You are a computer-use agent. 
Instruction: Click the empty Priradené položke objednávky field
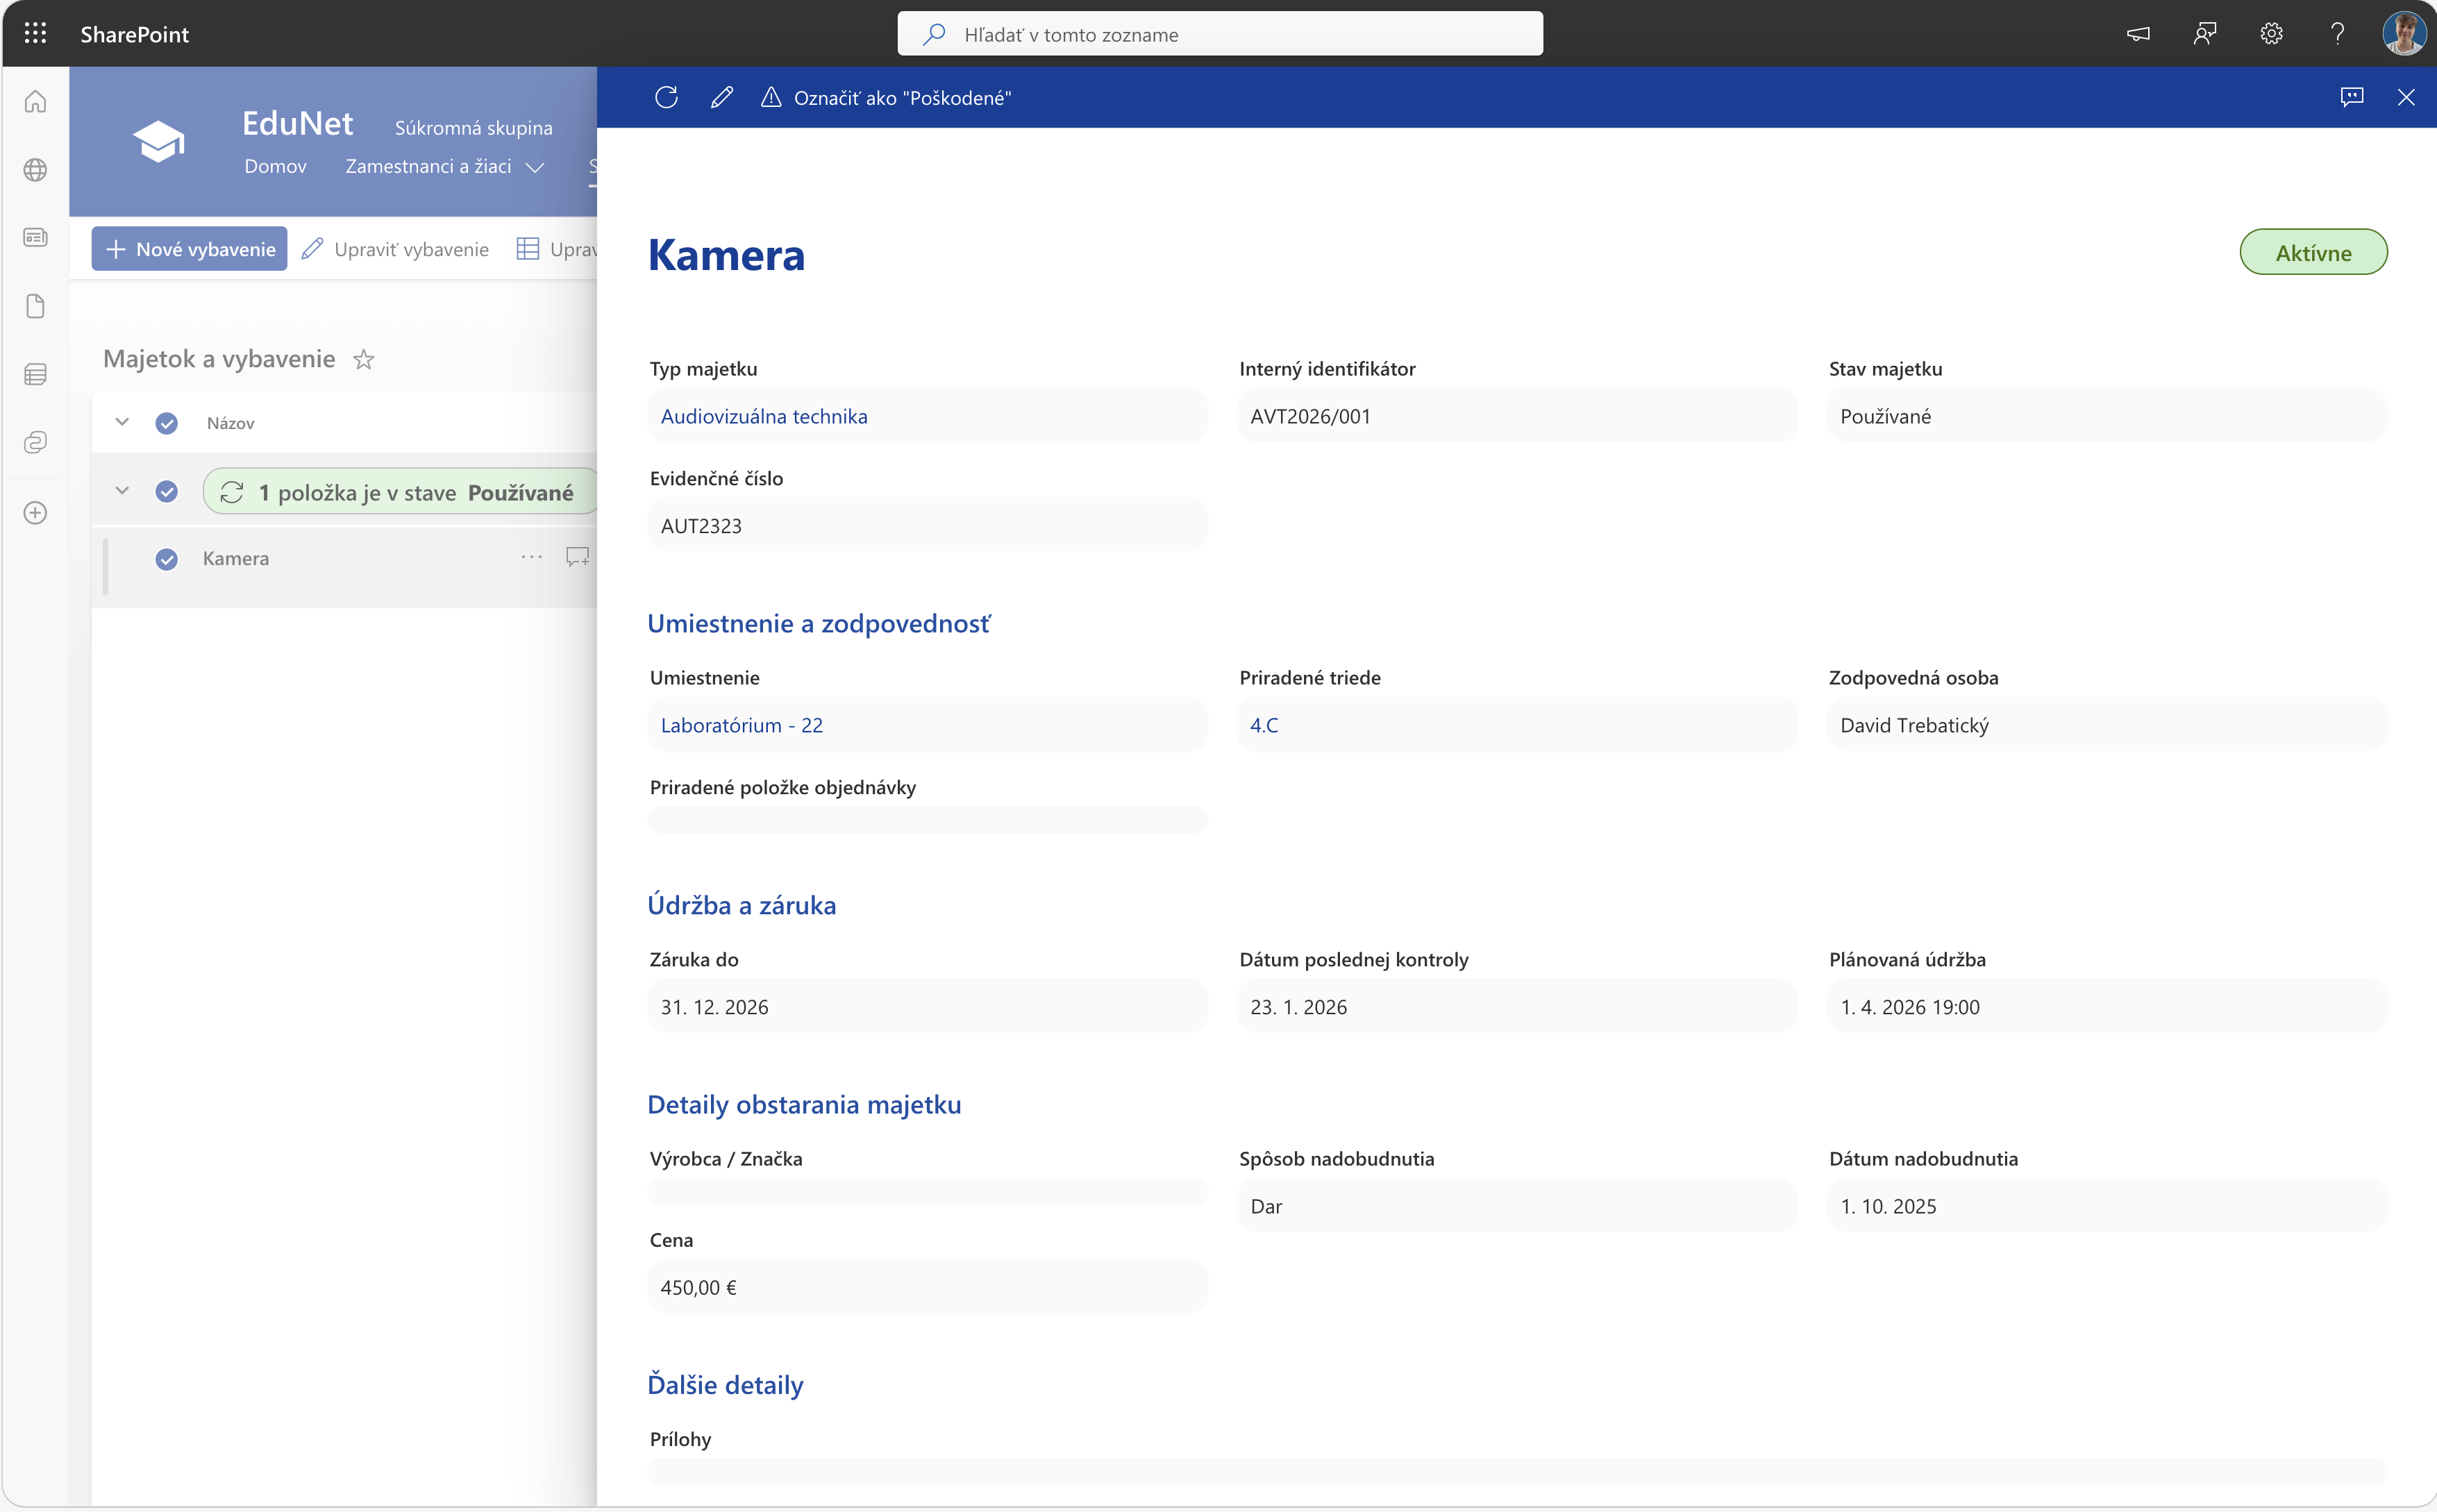(x=927, y=820)
